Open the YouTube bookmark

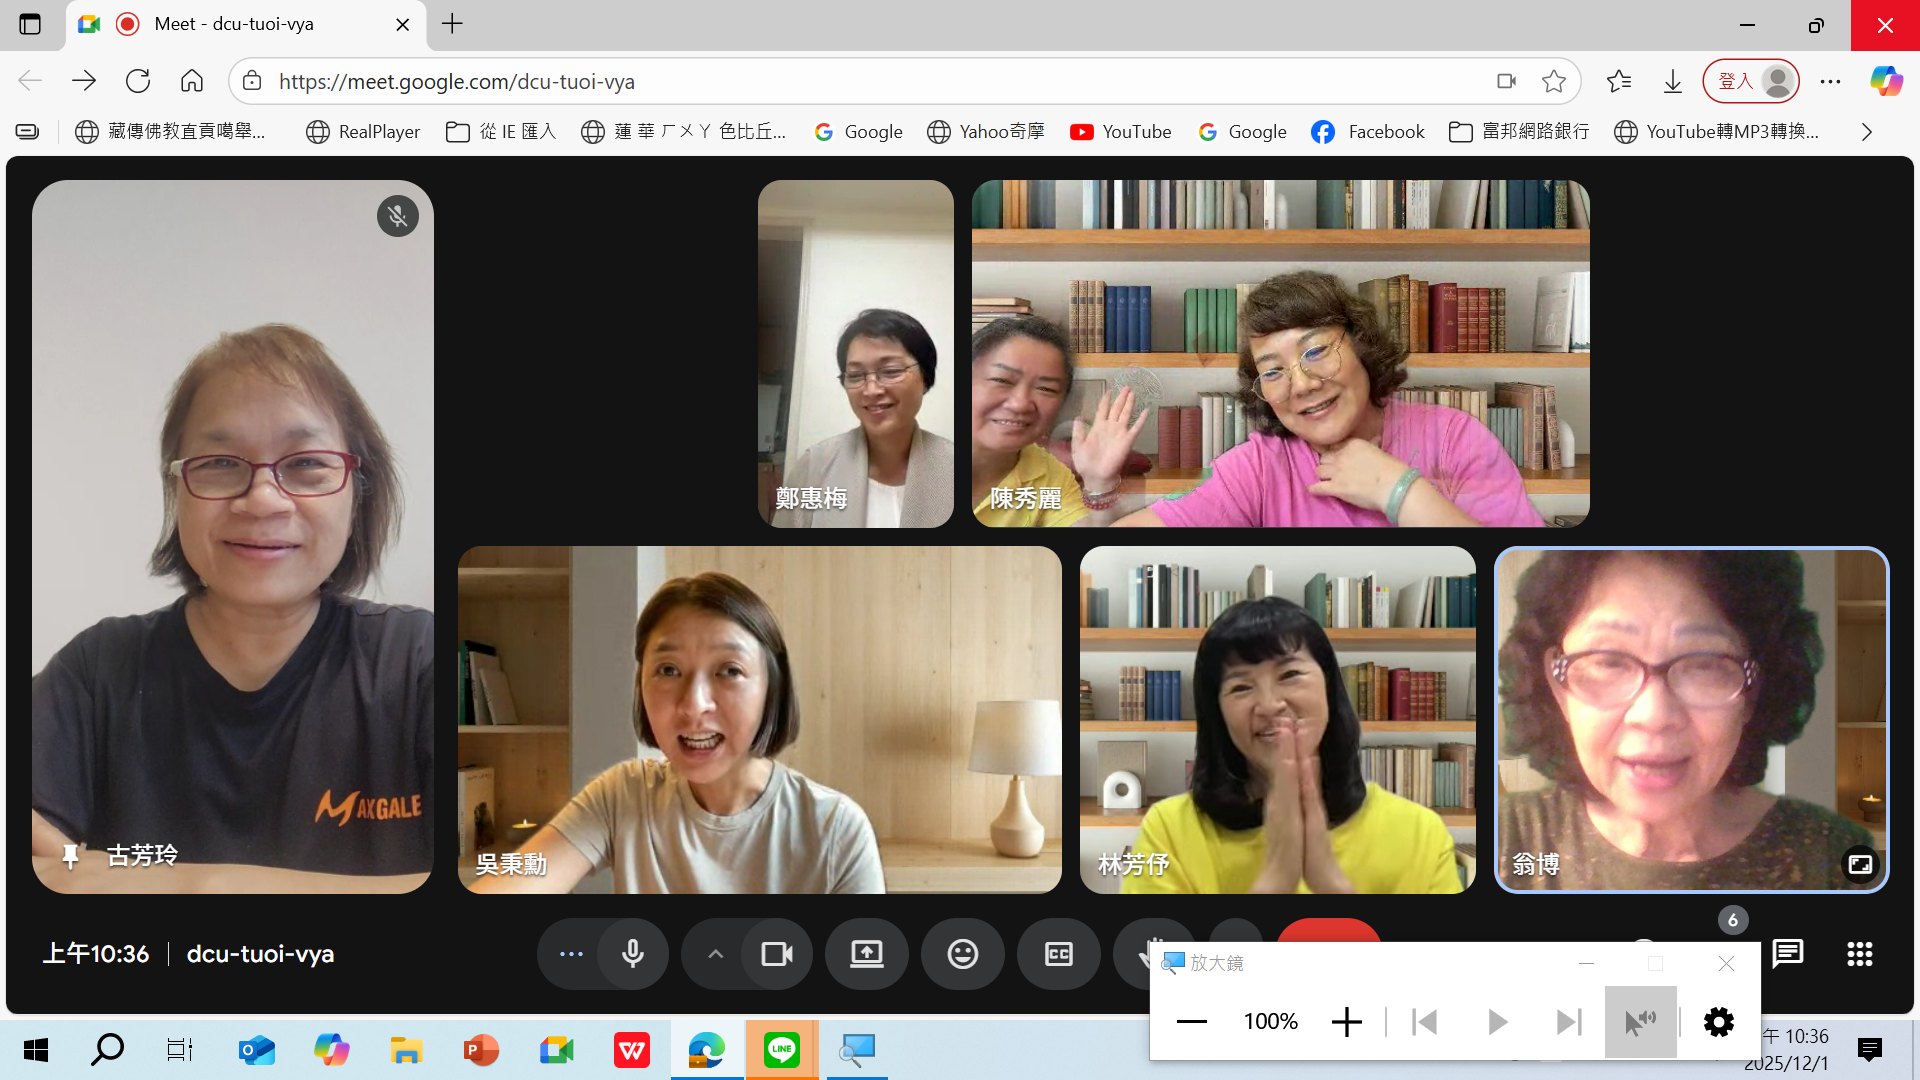click(1120, 132)
